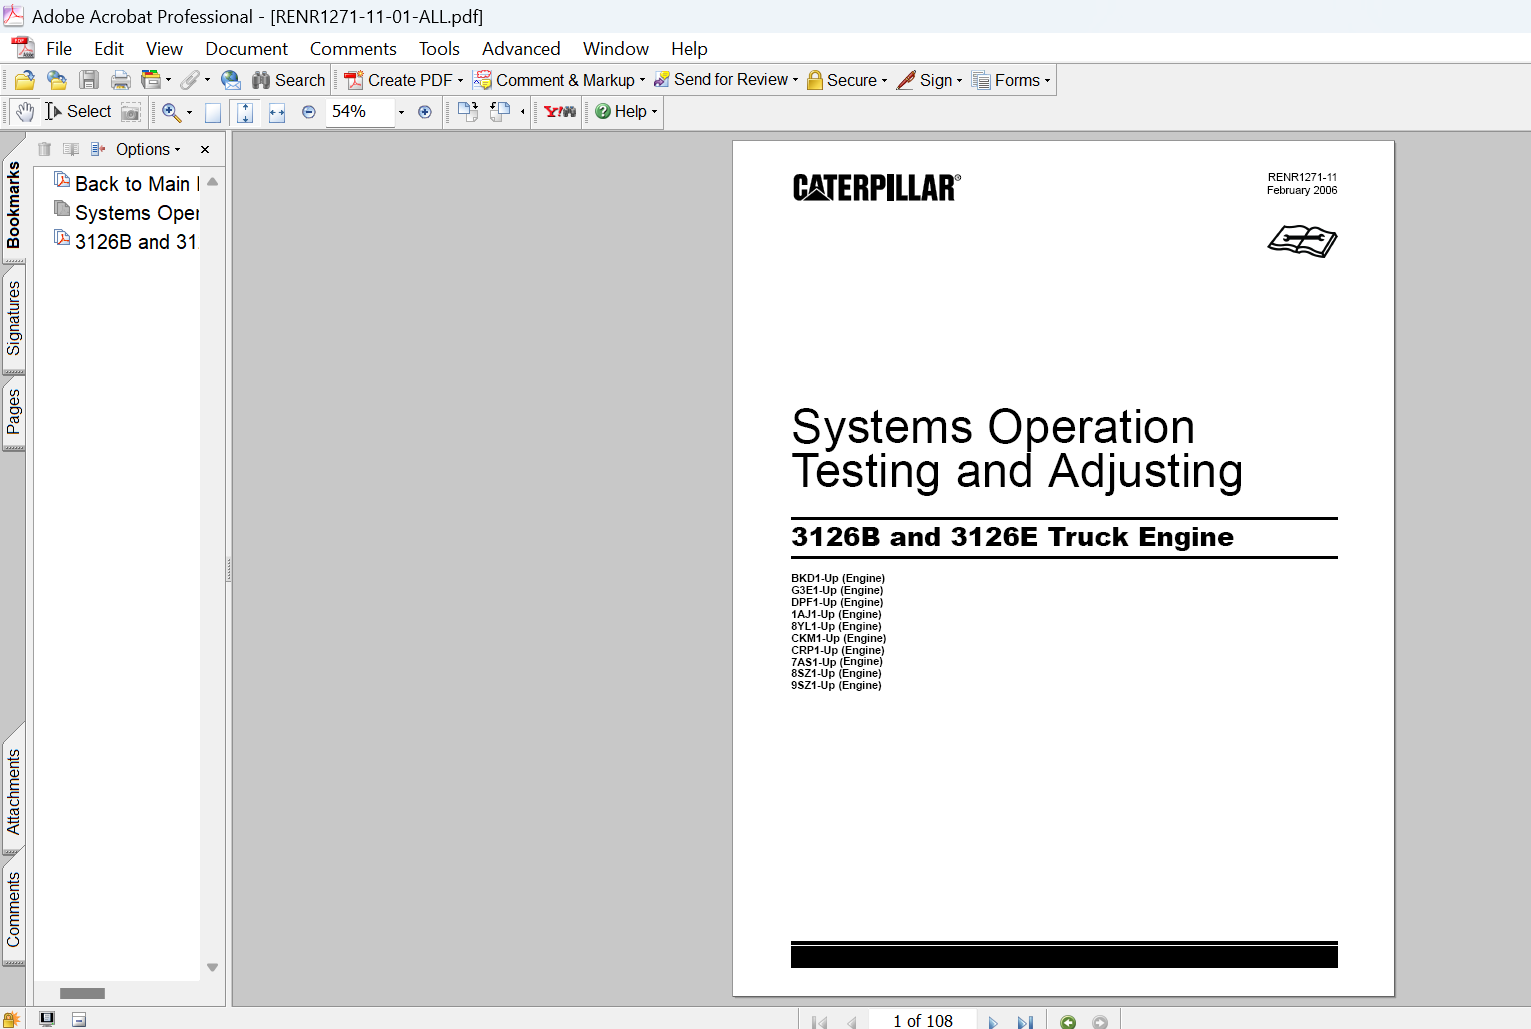Screen dimensions: 1531x1029
Task: Open the bookmarks Options menu
Action: pyautogui.click(x=148, y=149)
